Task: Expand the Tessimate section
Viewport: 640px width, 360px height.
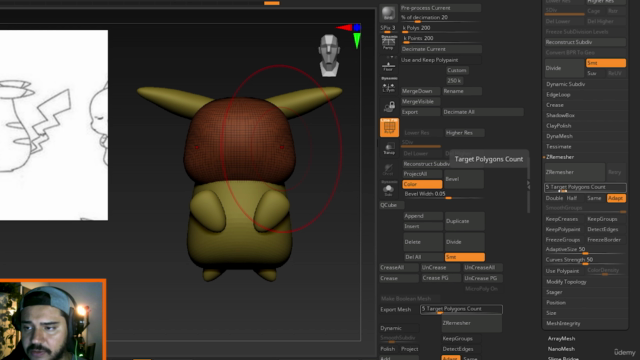Action: coord(558,147)
